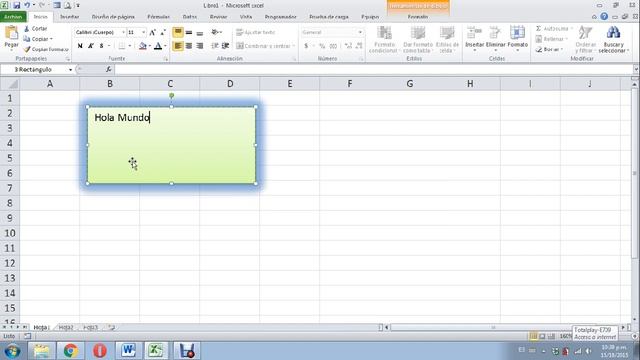Toggle align text left
Image resolution: width=640 pixels, height=360 pixels.
pos(178,46)
